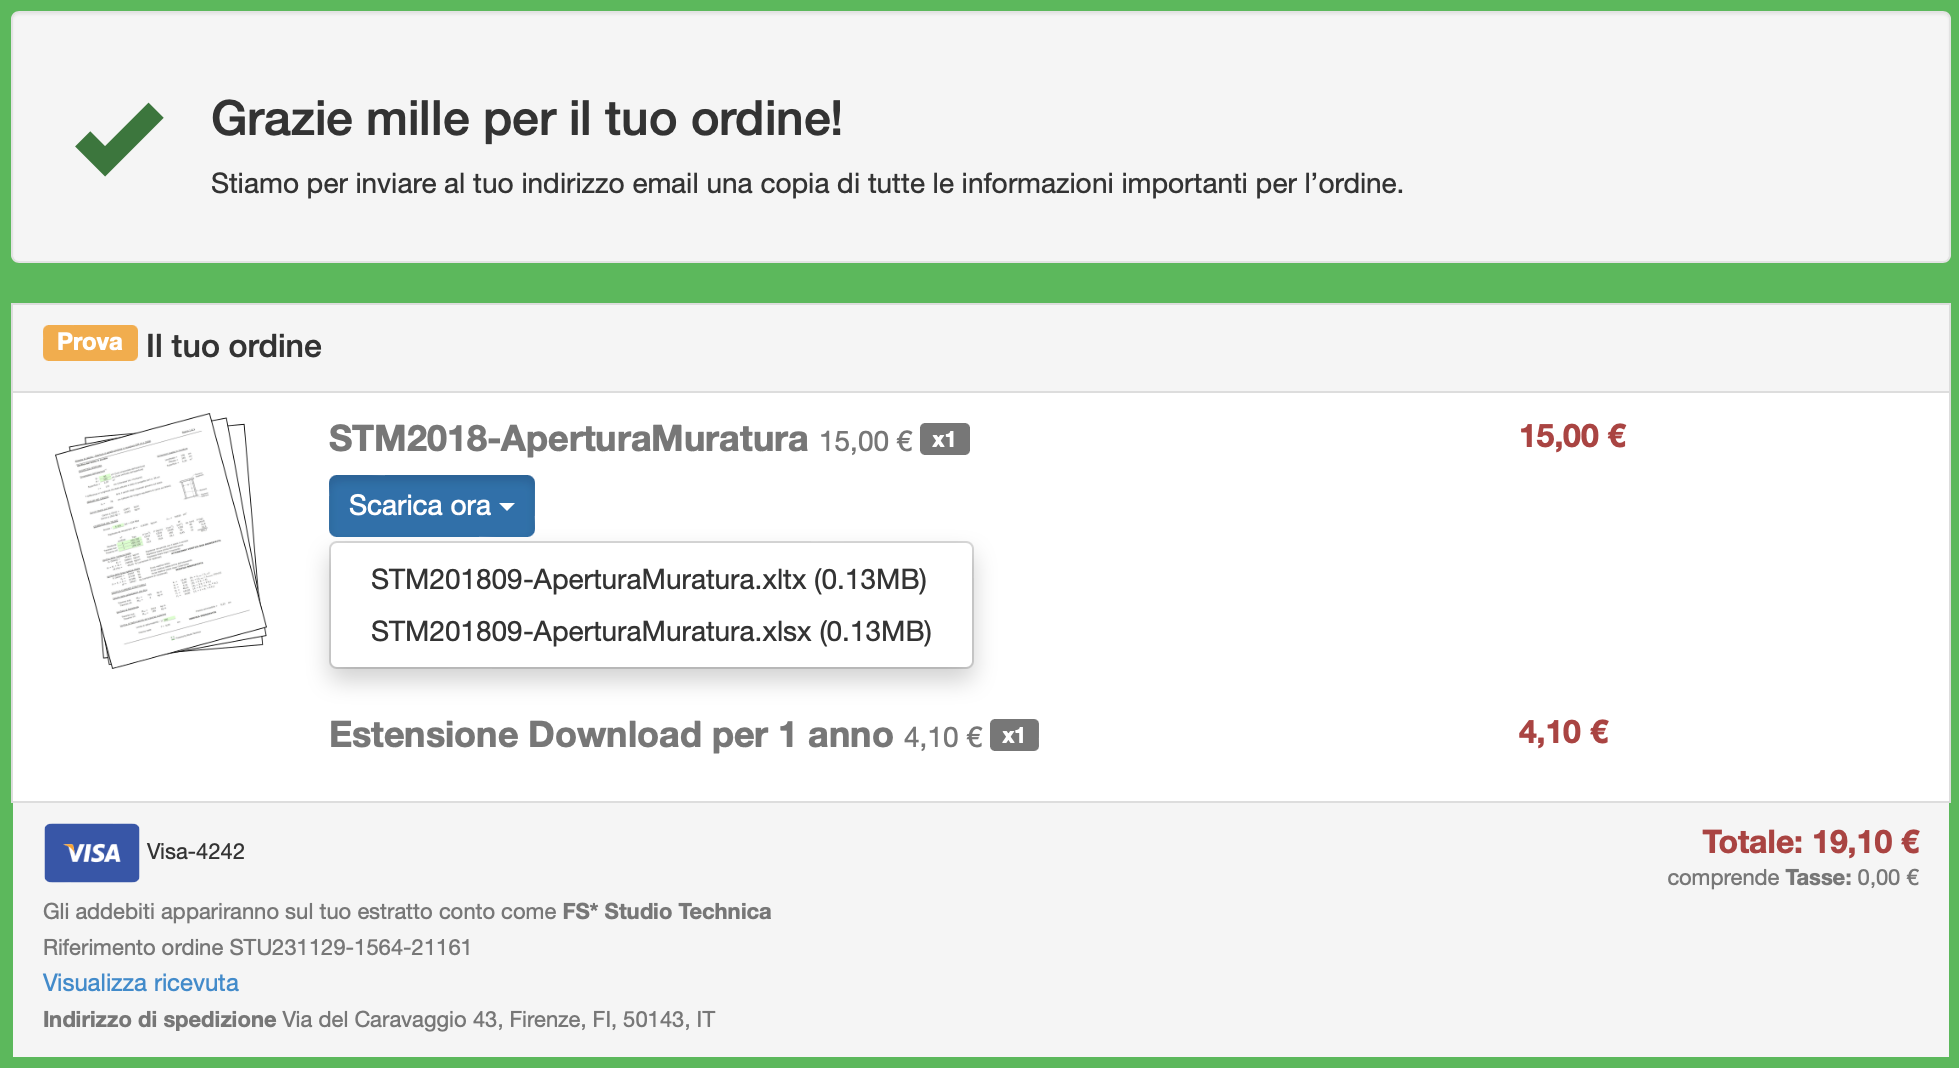Screen dimensions: 1959x1068
Task: Click the FS* Studio Technica statement name
Action: pos(667,912)
